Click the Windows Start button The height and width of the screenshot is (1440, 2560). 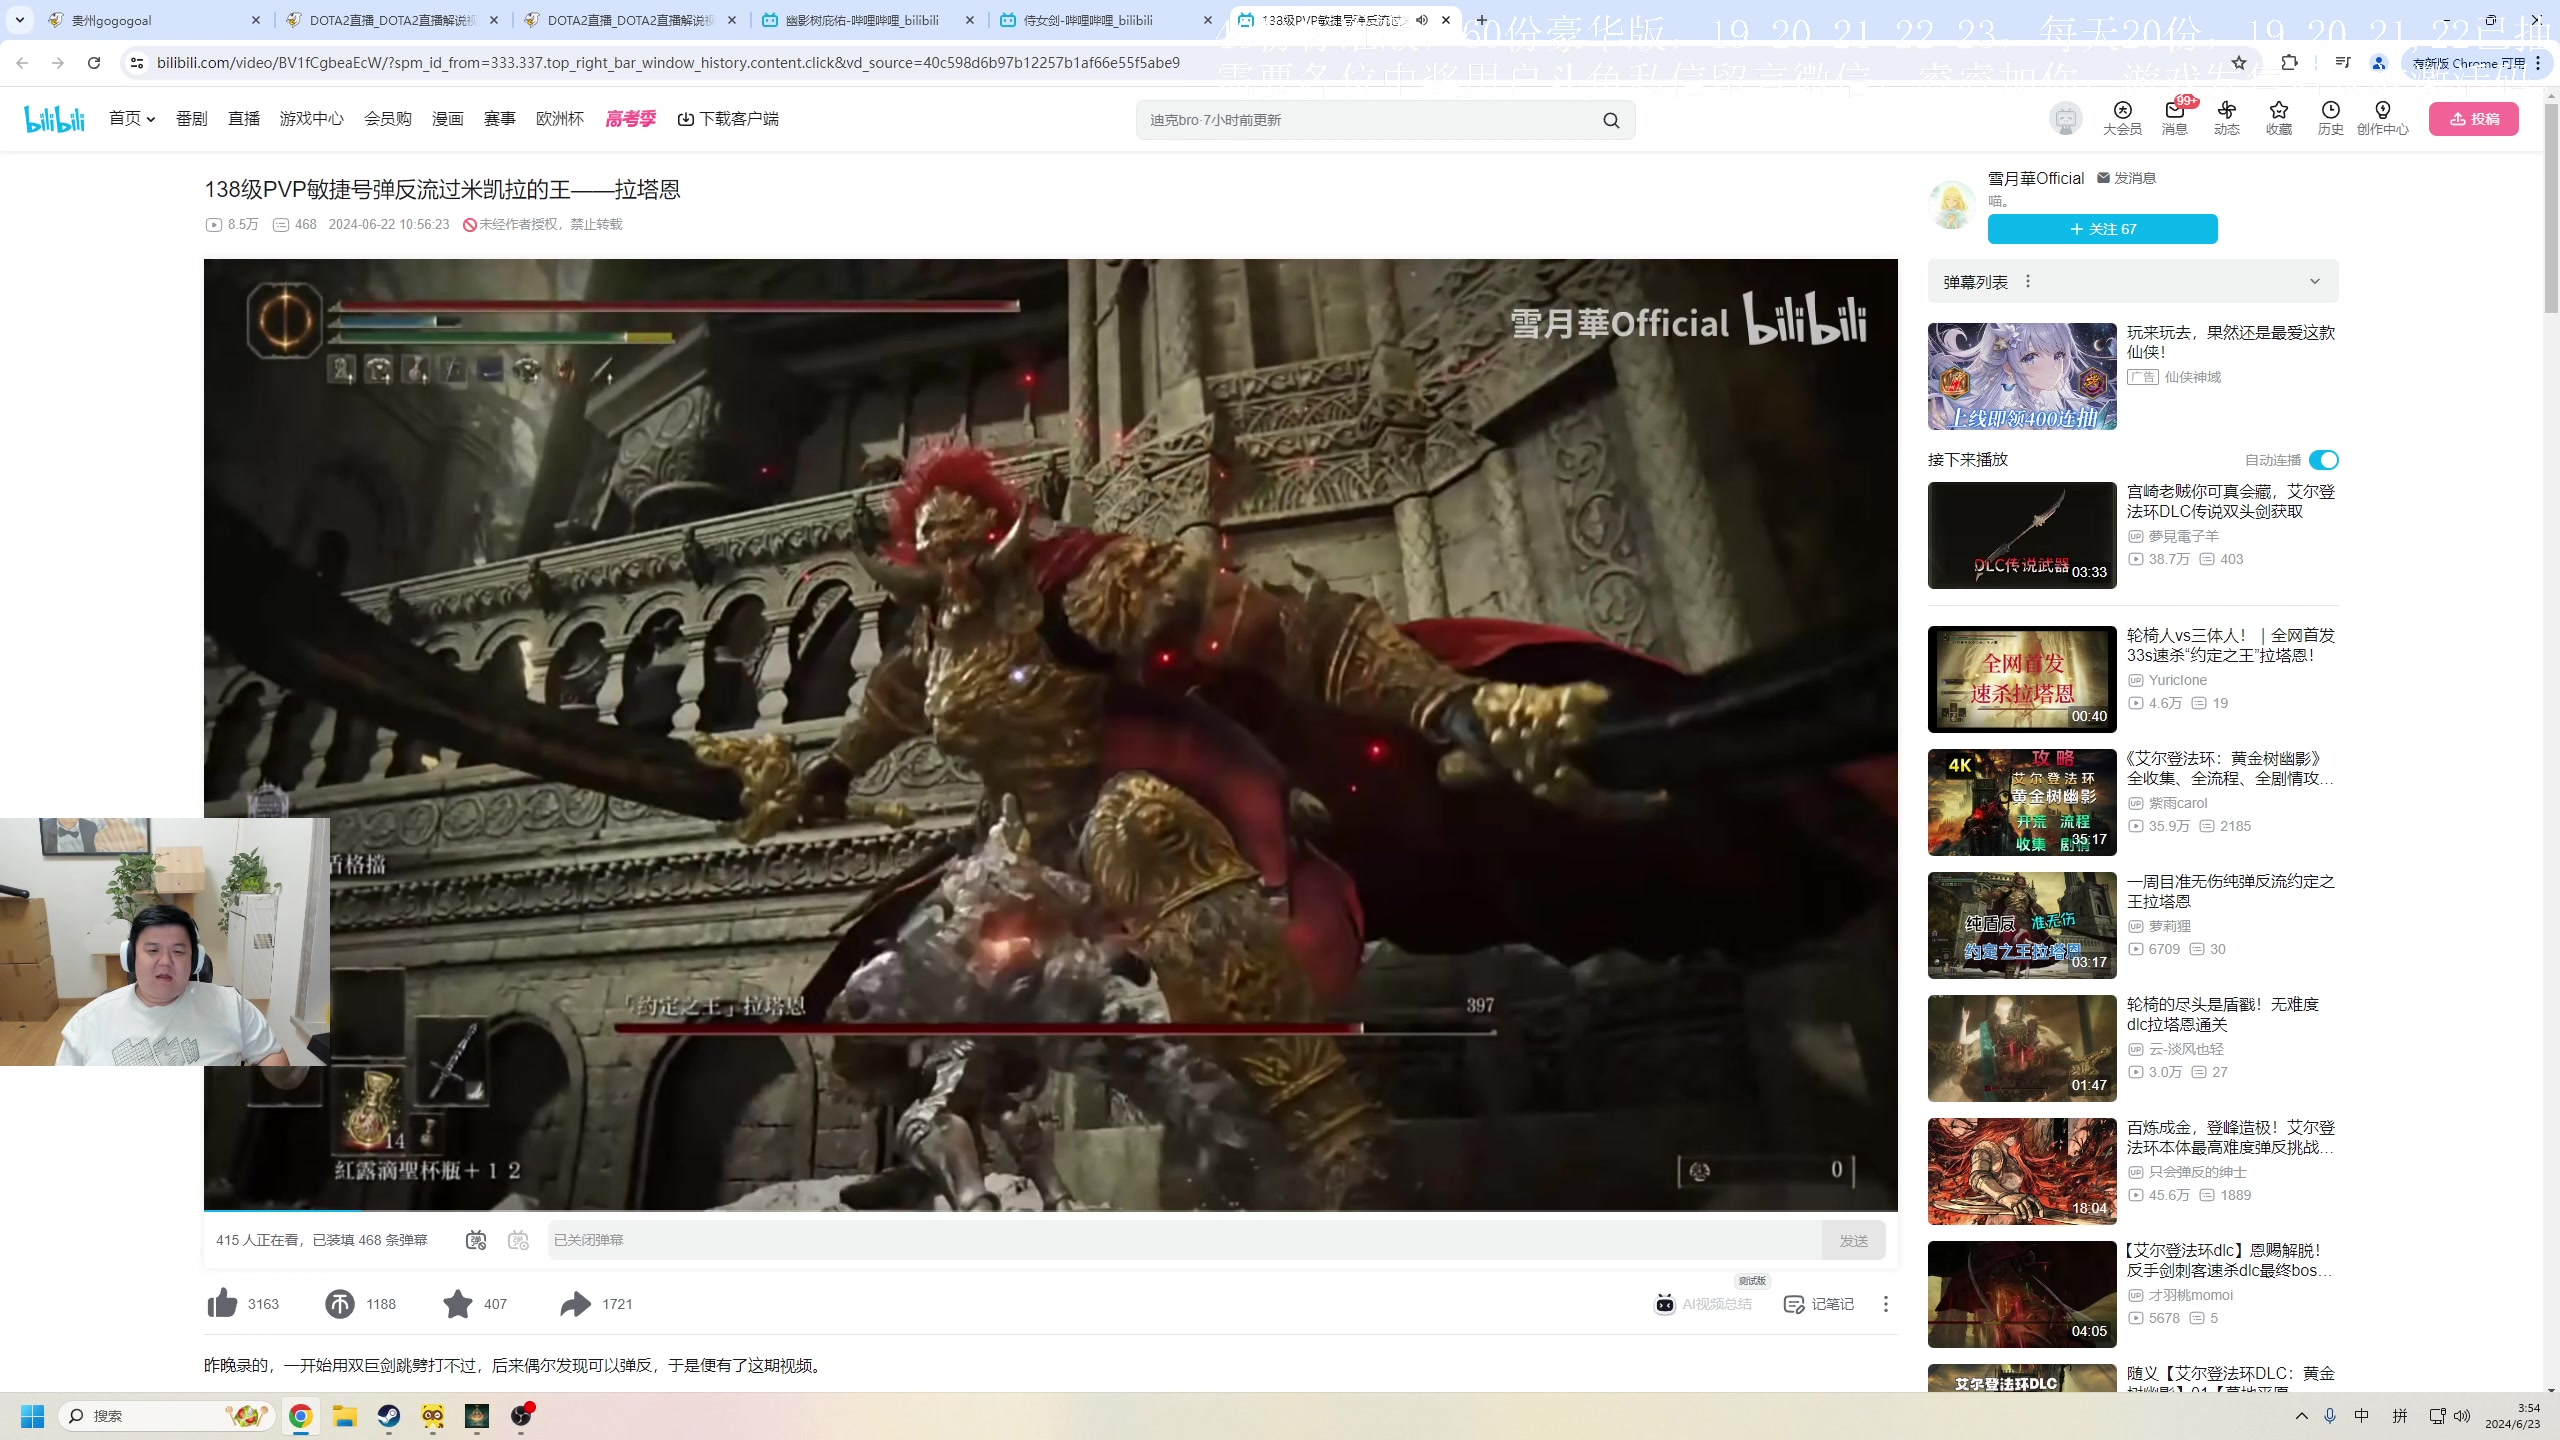[32, 1415]
